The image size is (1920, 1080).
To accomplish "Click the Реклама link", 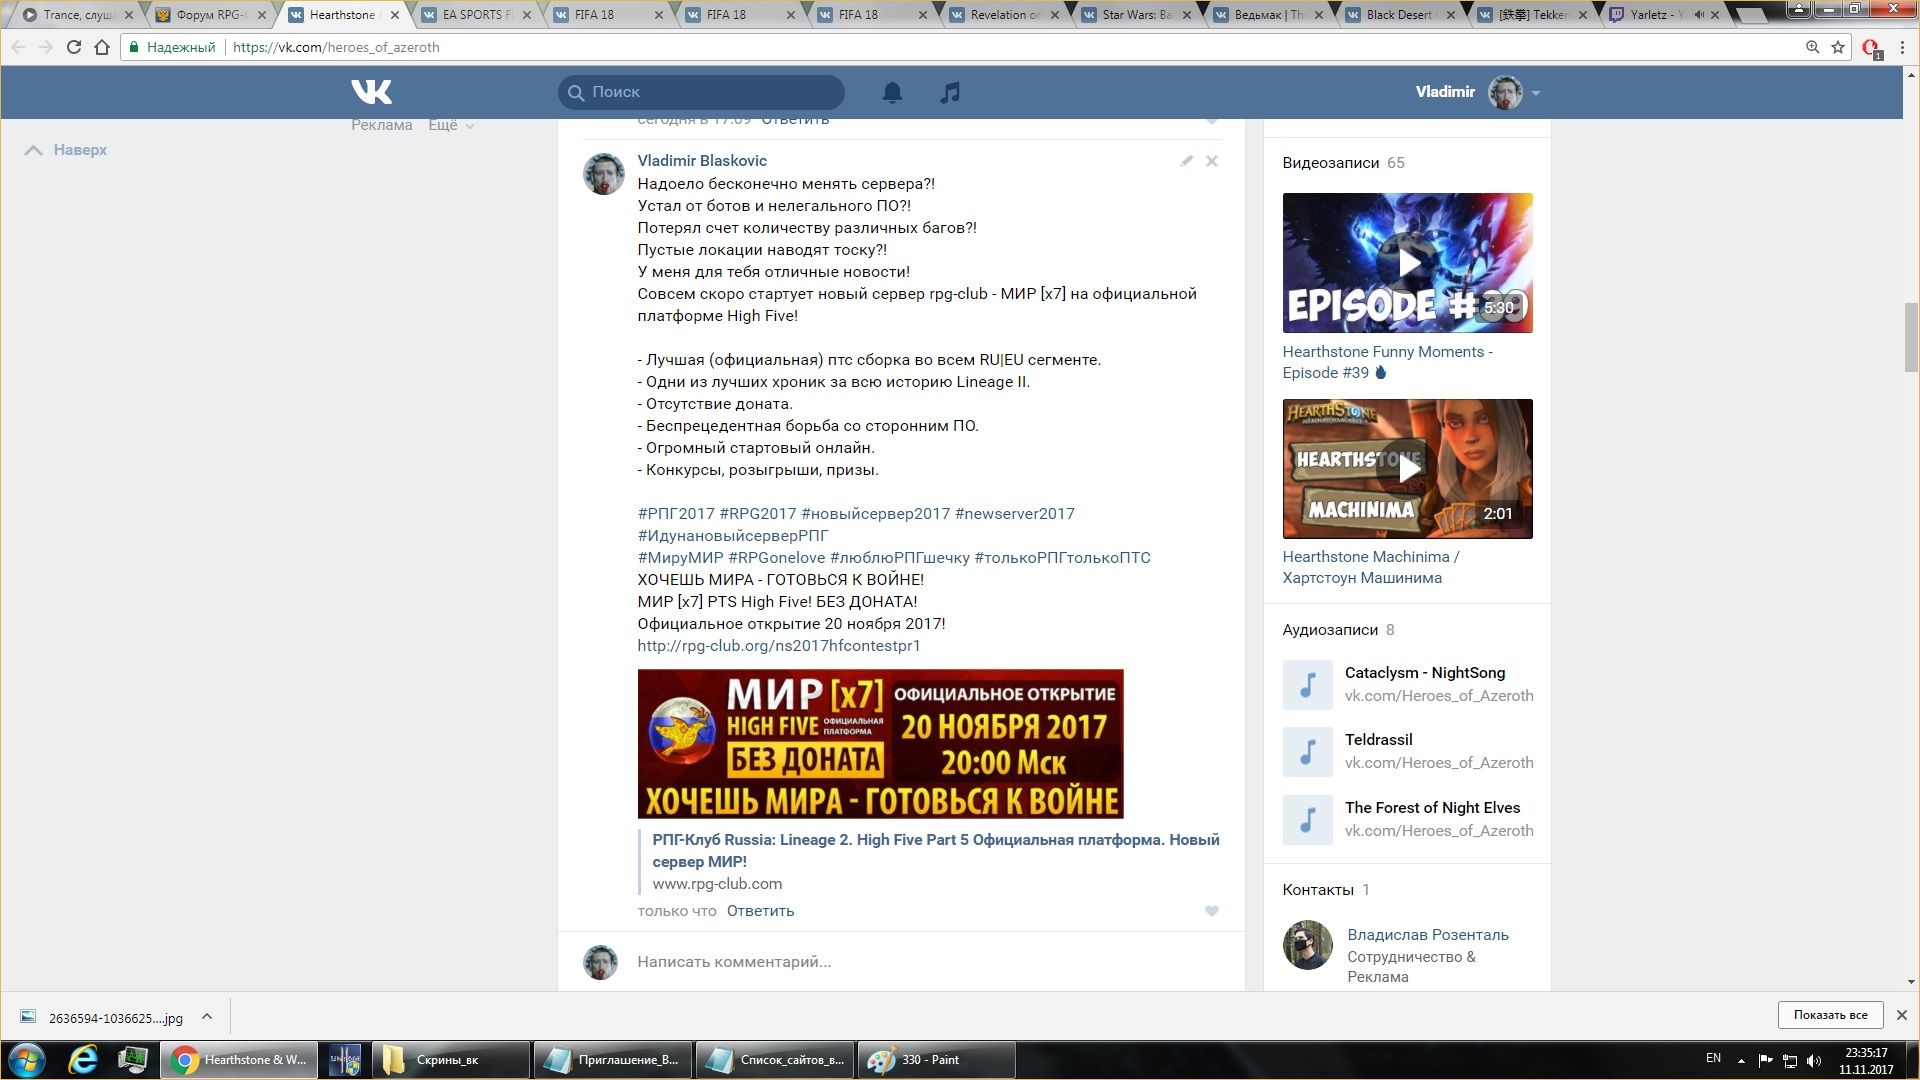I will pos(381,125).
